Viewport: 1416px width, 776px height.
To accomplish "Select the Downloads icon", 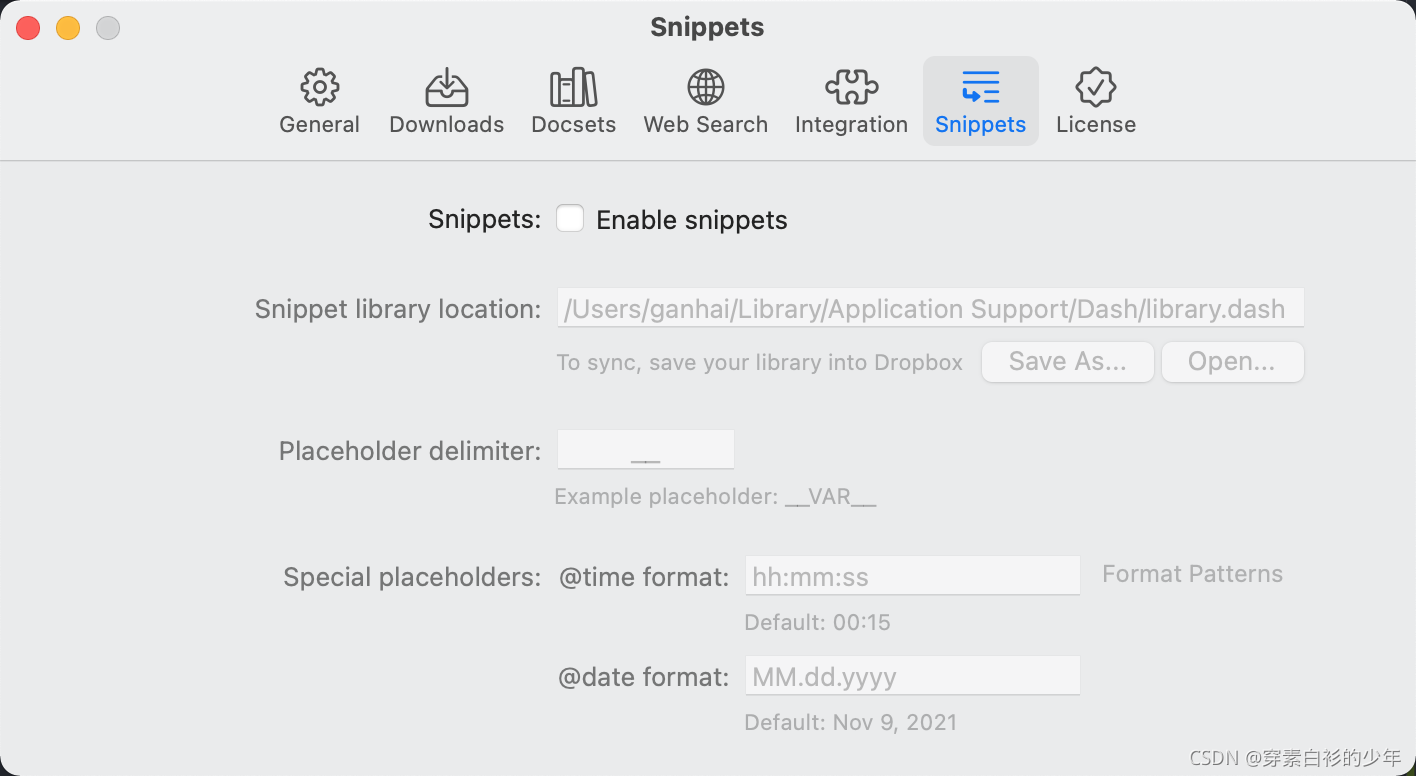I will [446, 100].
